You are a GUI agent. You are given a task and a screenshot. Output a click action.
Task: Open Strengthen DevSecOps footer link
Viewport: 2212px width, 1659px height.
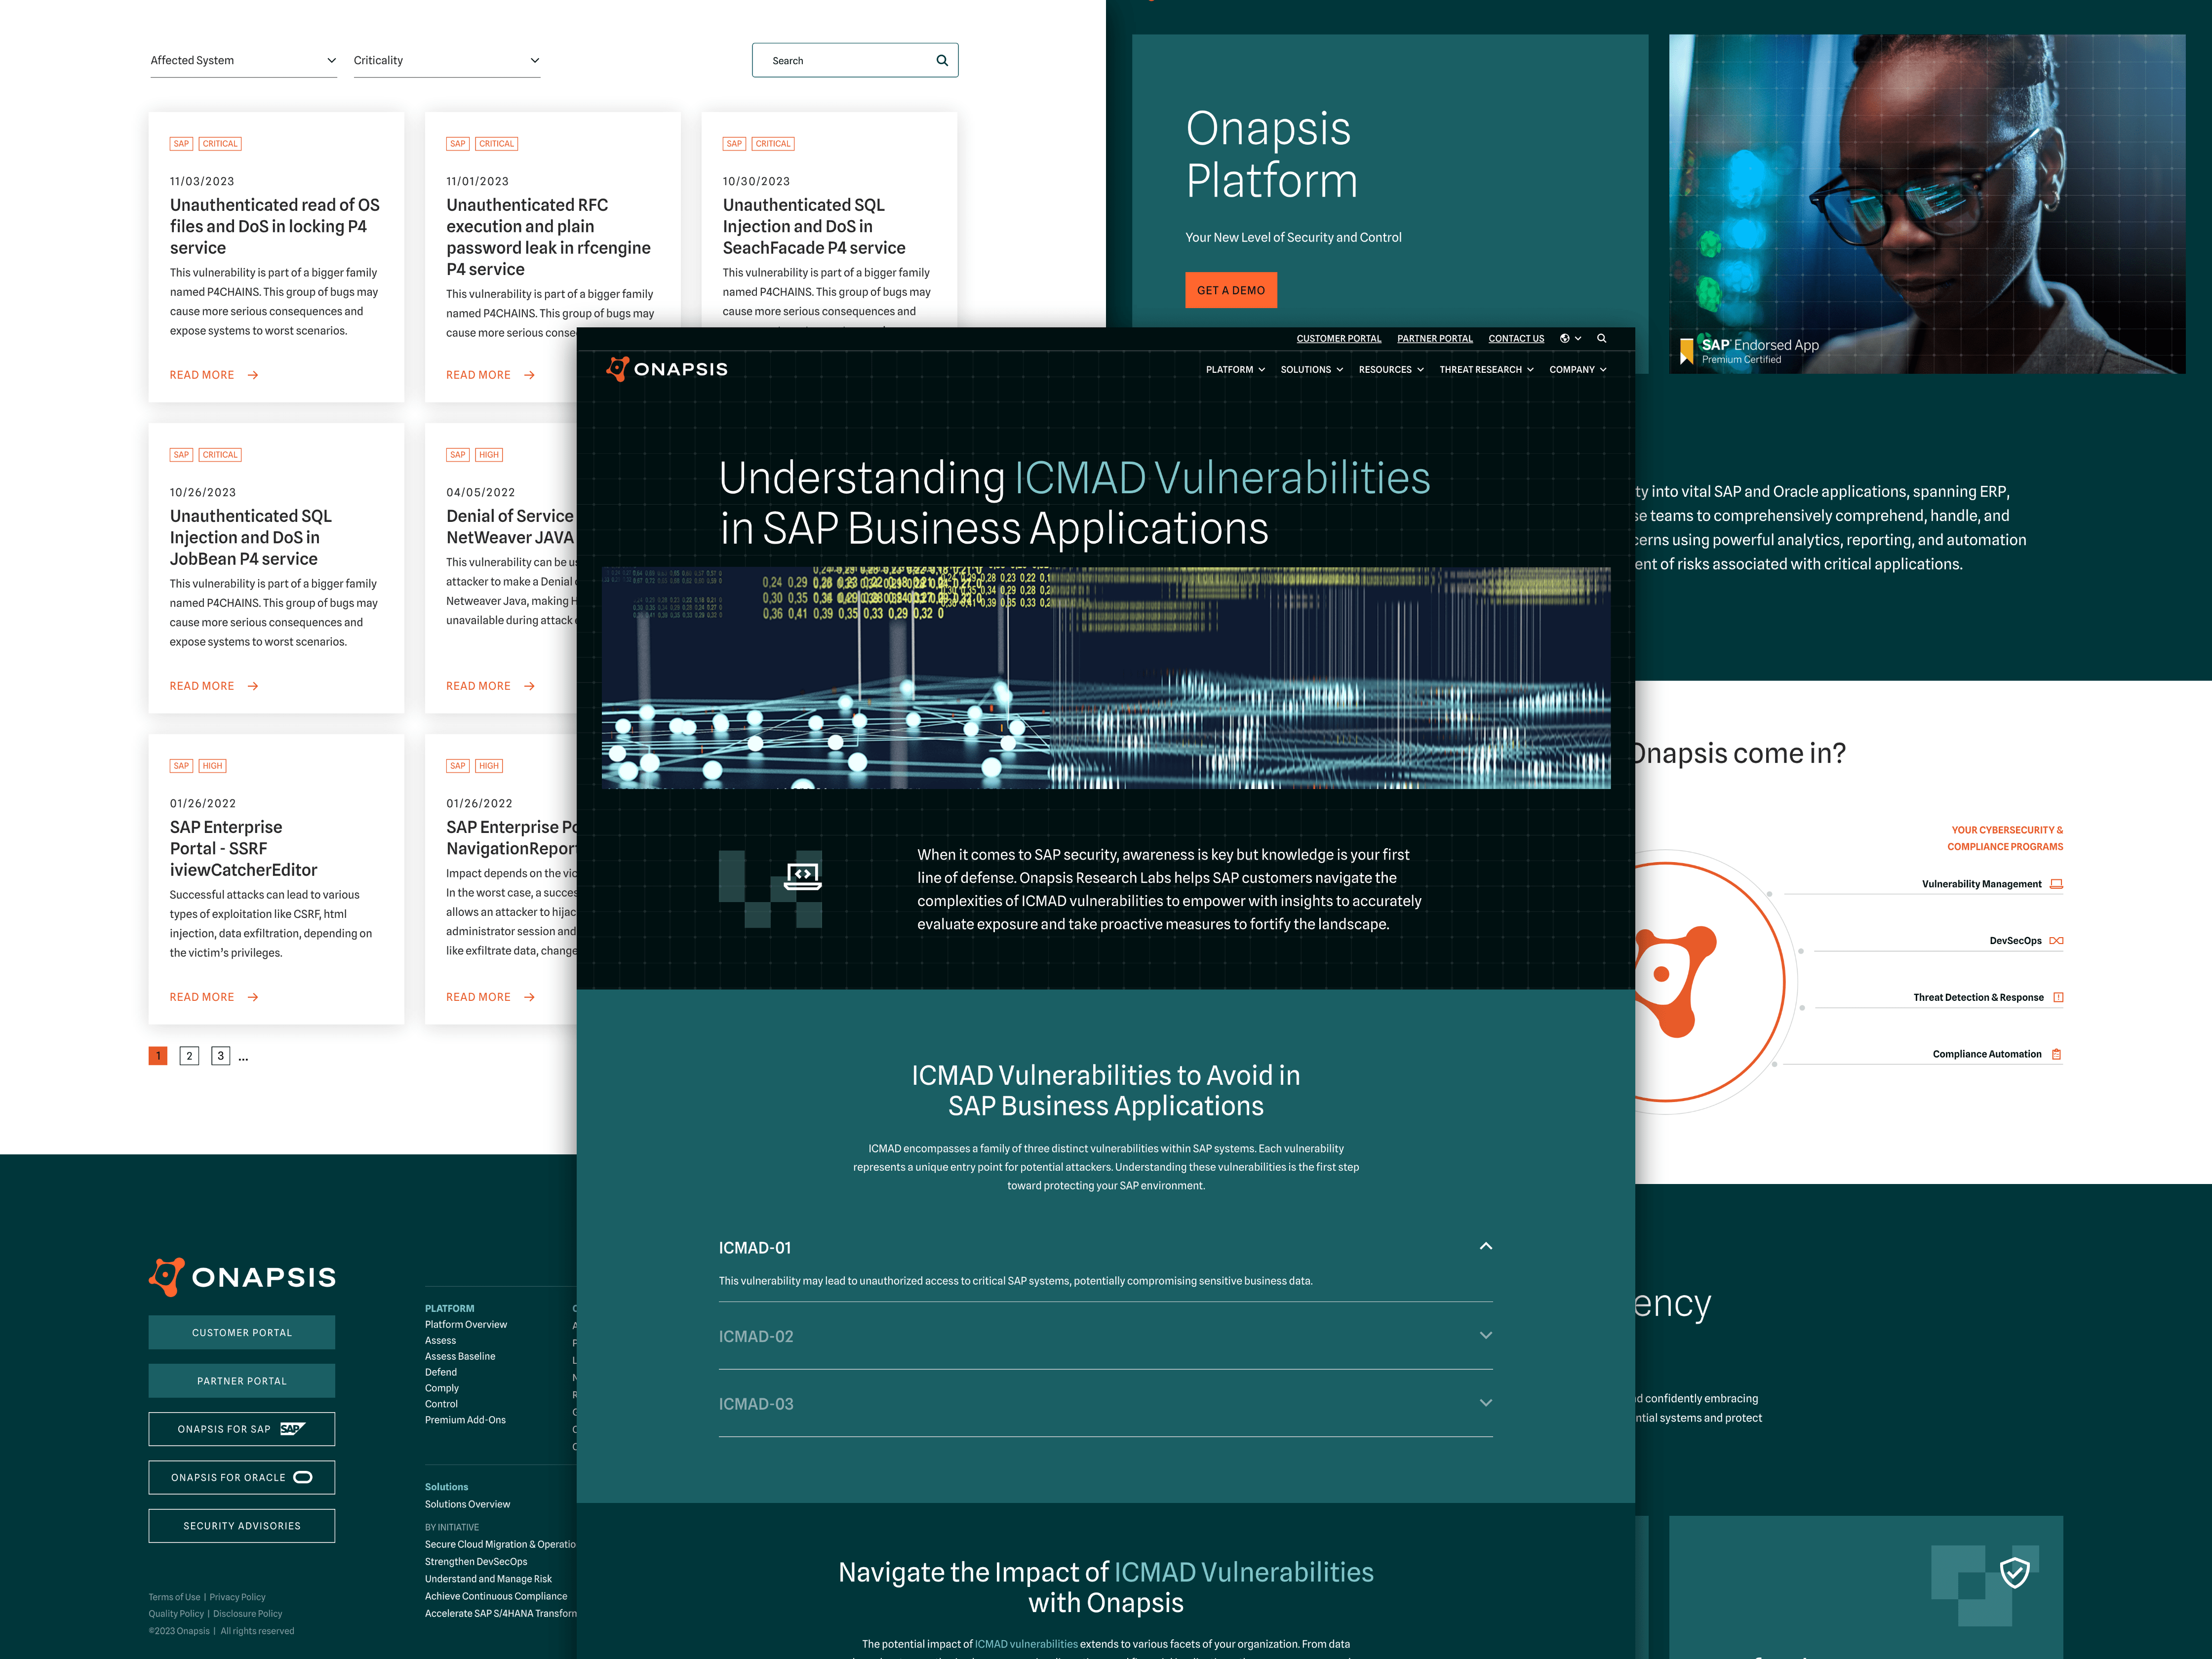[476, 1562]
